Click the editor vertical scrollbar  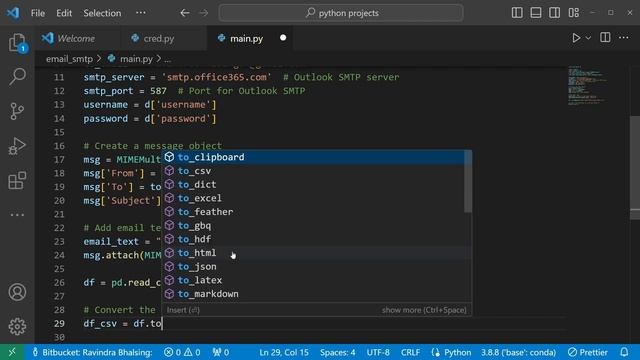pyautogui.click(x=635, y=167)
